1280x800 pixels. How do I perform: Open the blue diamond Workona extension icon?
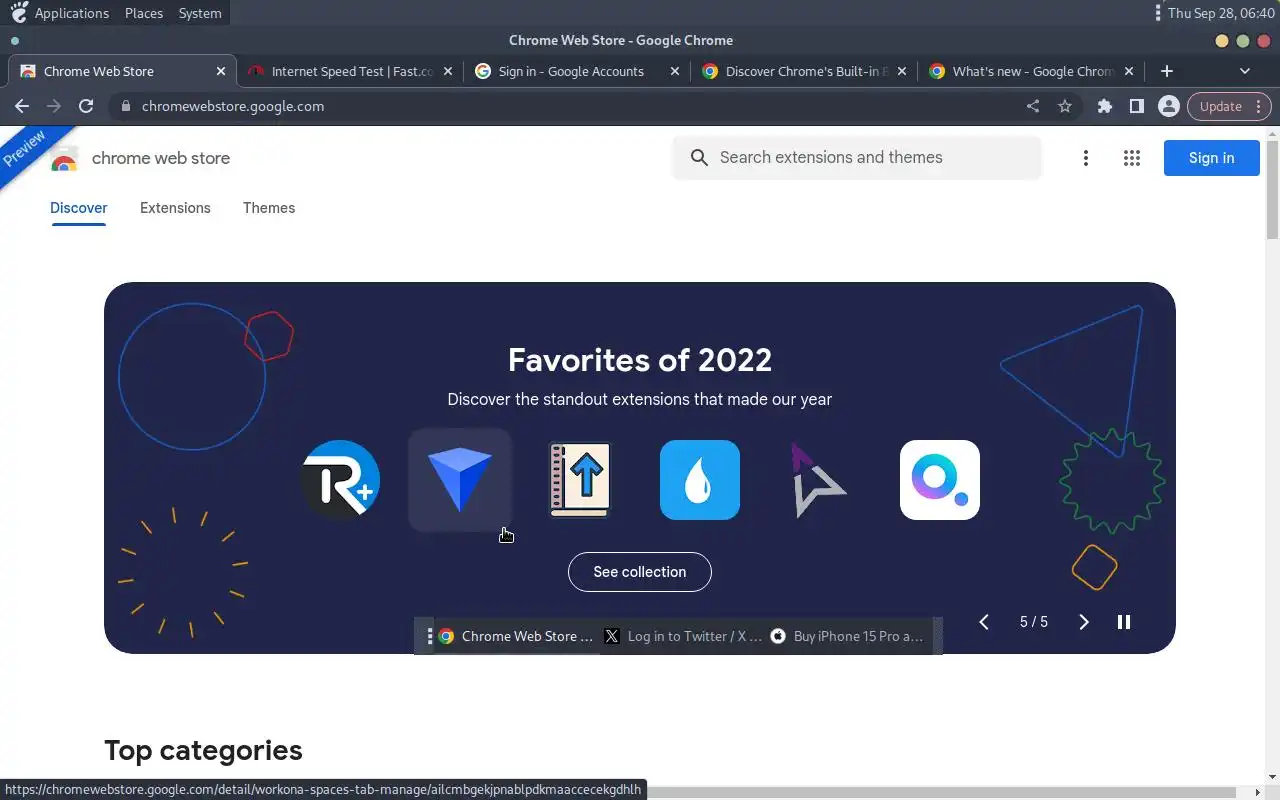[x=460, y=480]
